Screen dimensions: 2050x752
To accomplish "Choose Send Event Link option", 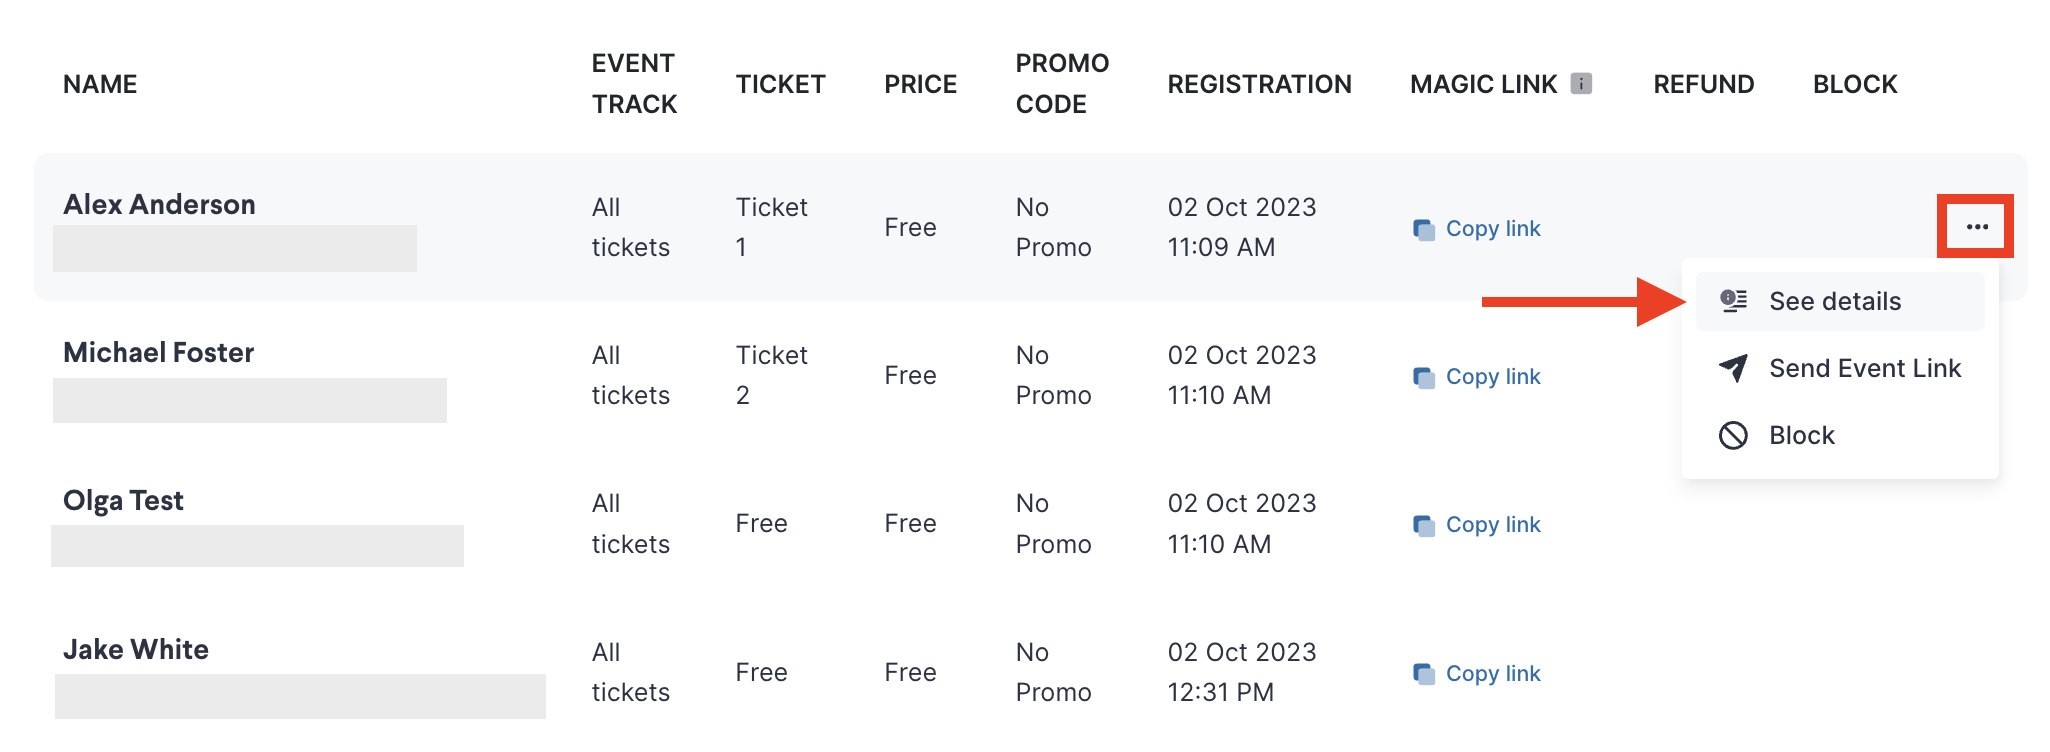I will (1840, 368).
